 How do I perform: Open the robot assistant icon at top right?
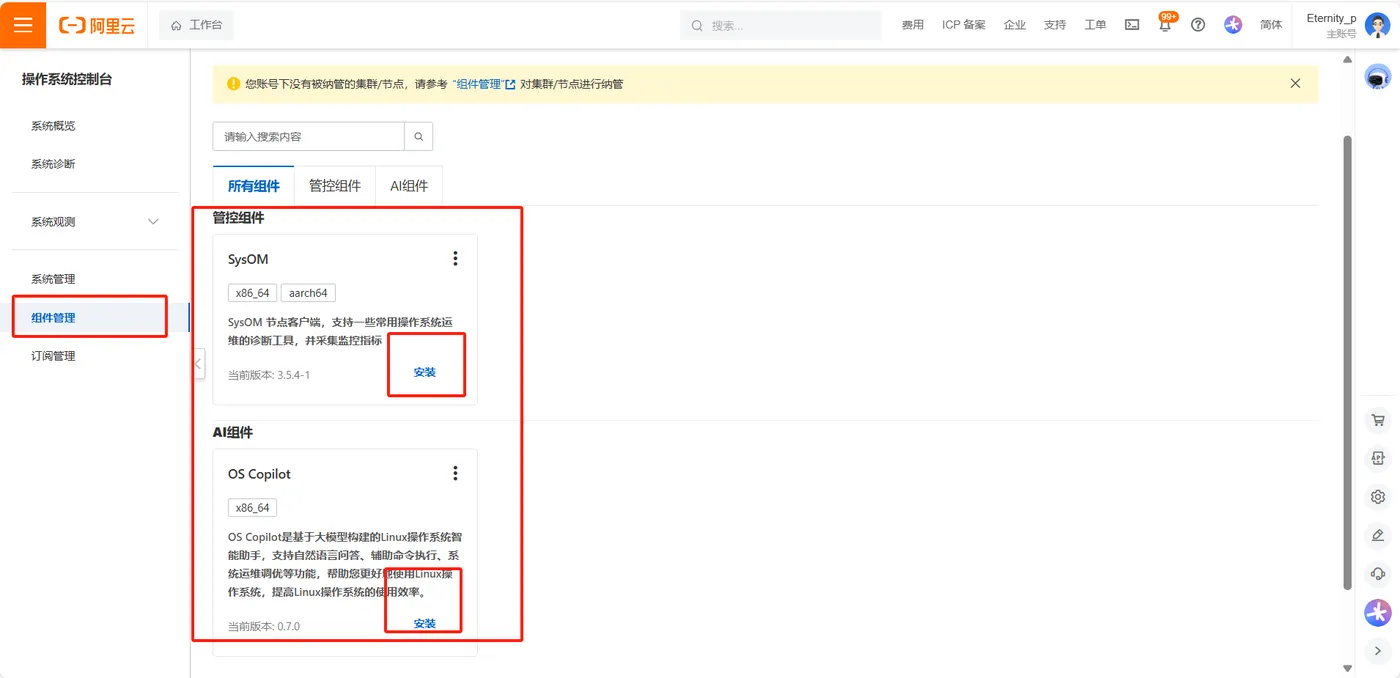1378,77
